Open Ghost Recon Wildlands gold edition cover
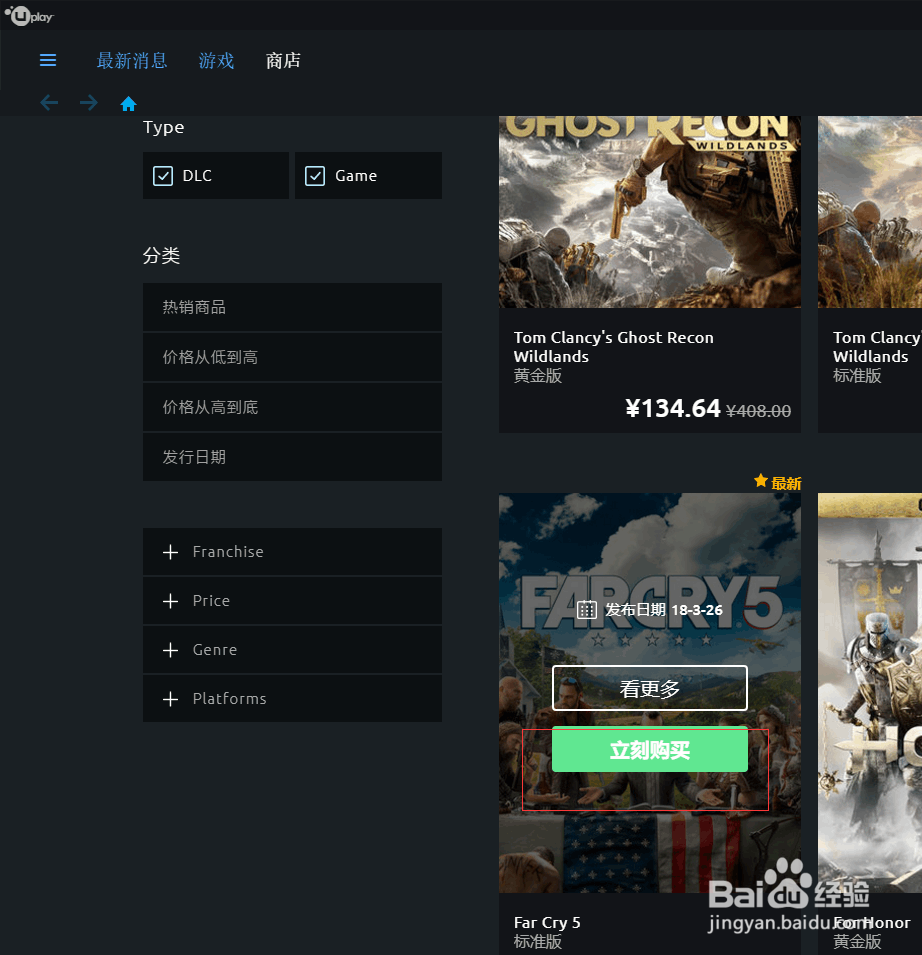 650,212
